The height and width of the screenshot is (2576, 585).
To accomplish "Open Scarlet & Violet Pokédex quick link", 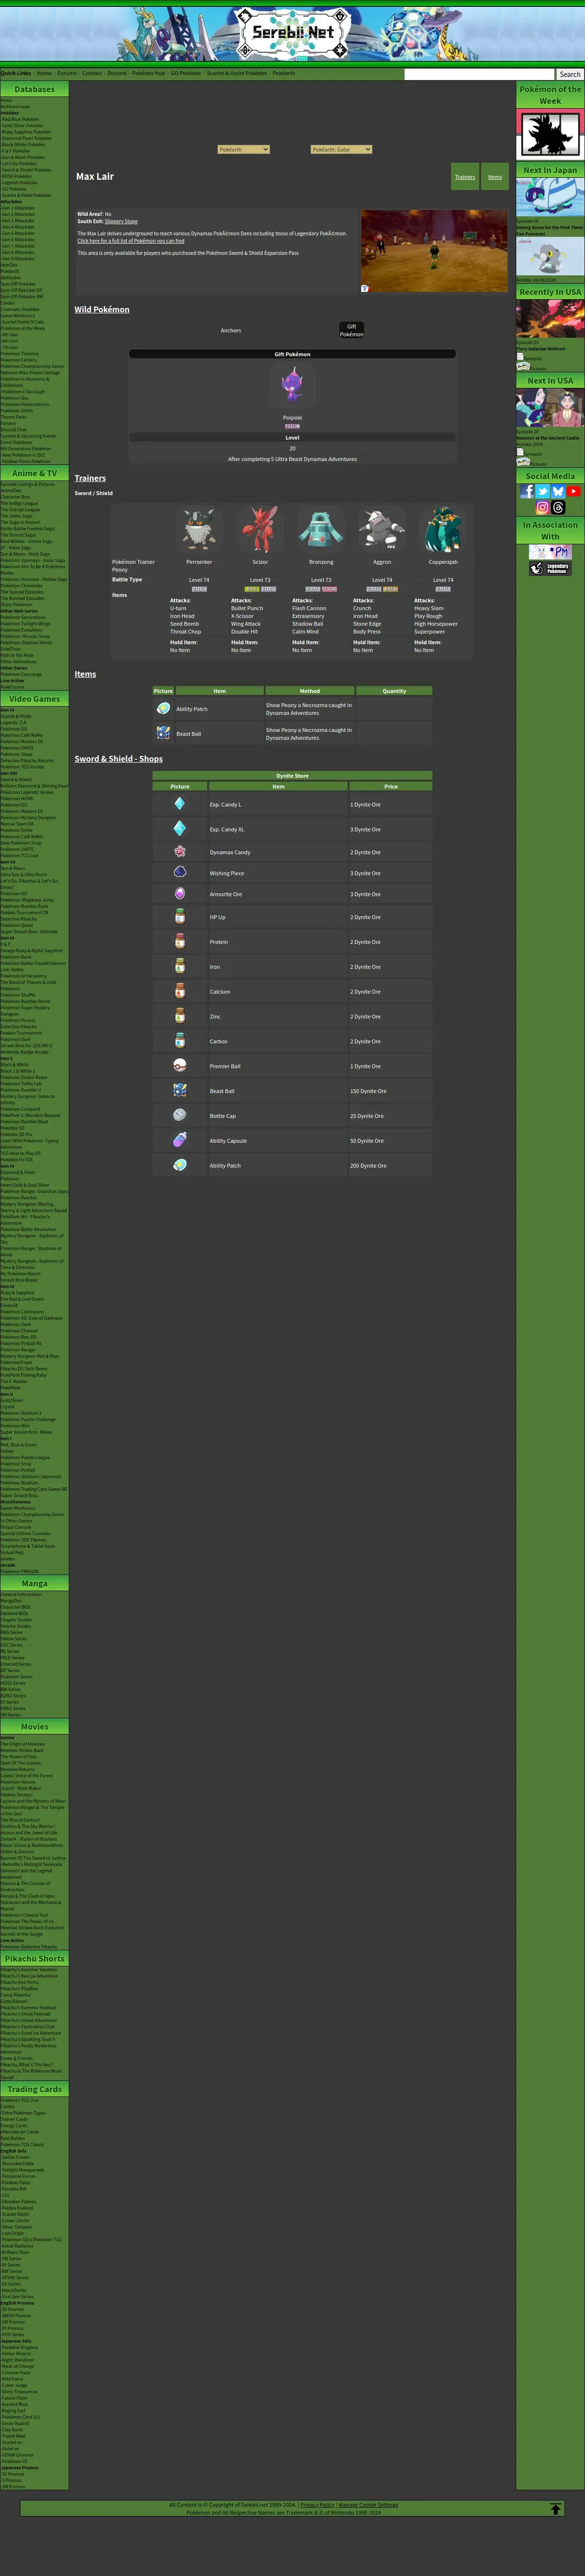I will pyautogui.click(x=237, y=73).
